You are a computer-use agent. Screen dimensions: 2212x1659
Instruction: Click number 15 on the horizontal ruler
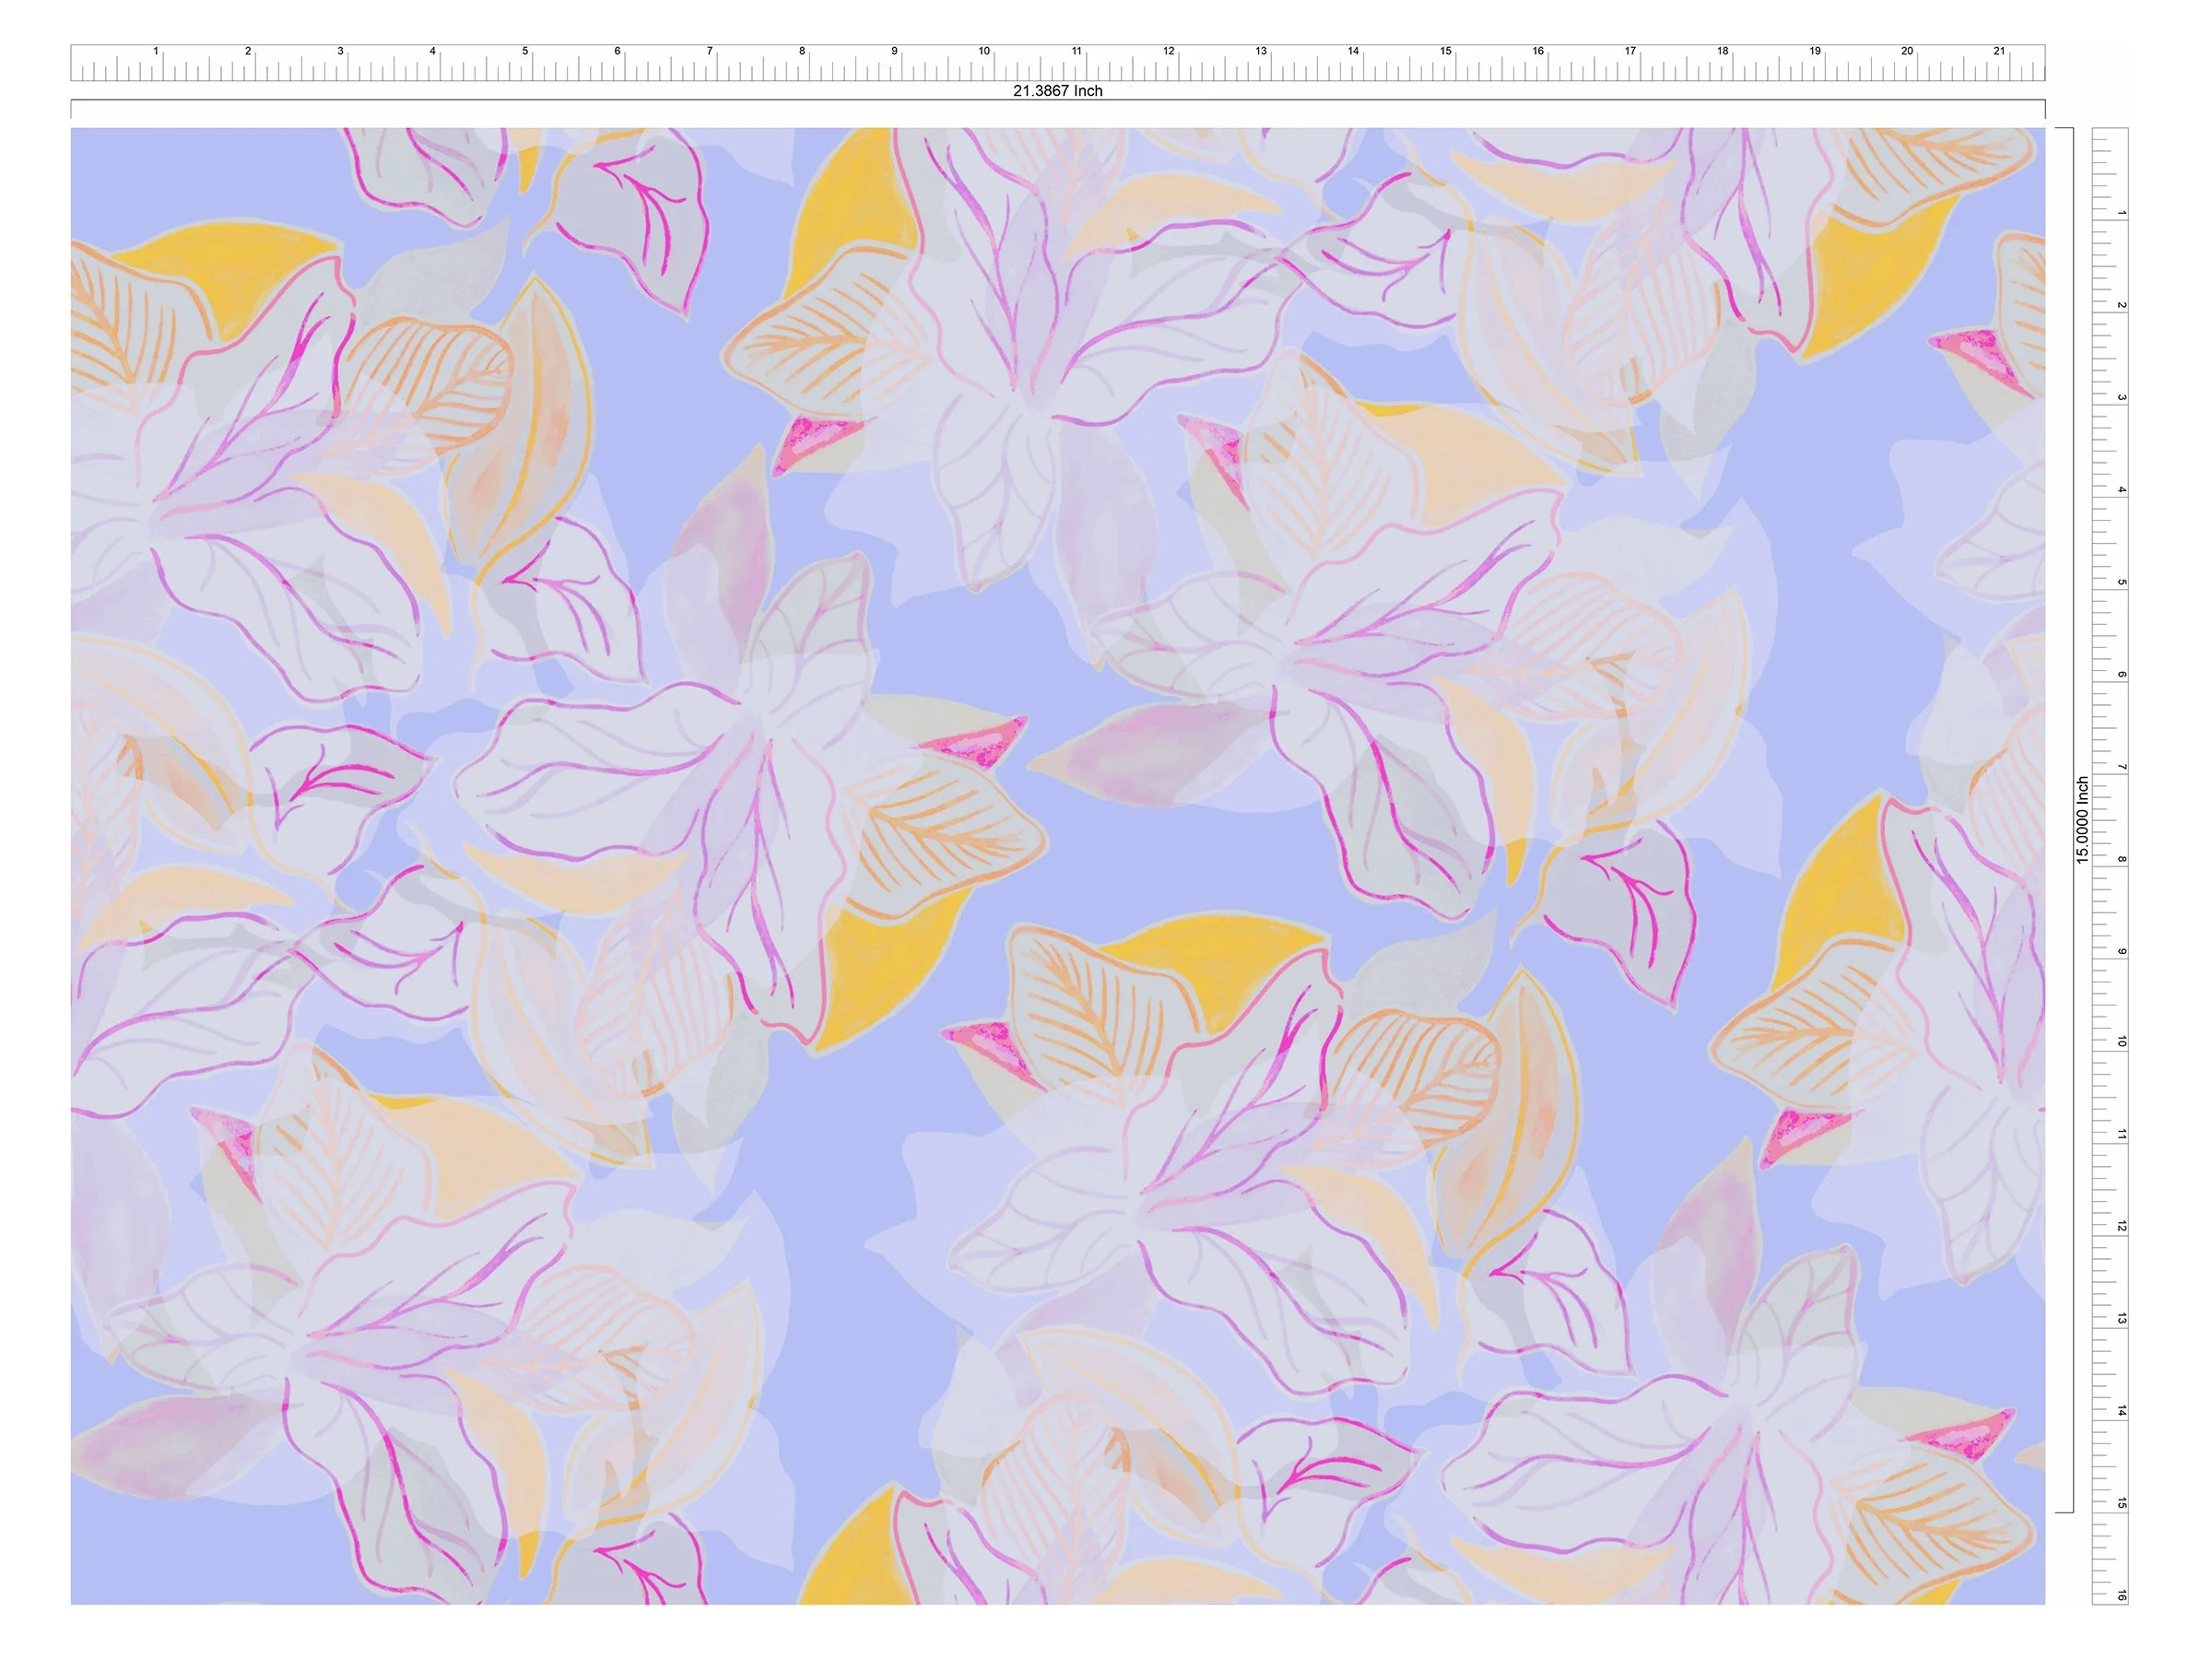point(1445,51)
